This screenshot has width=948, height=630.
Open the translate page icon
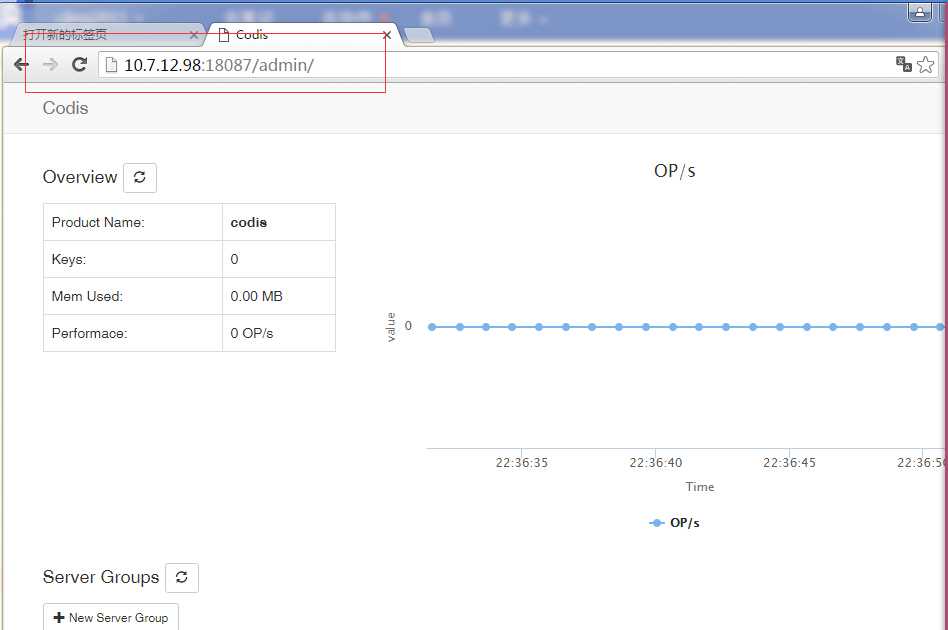pyautogui.click(x=903, y=64)
